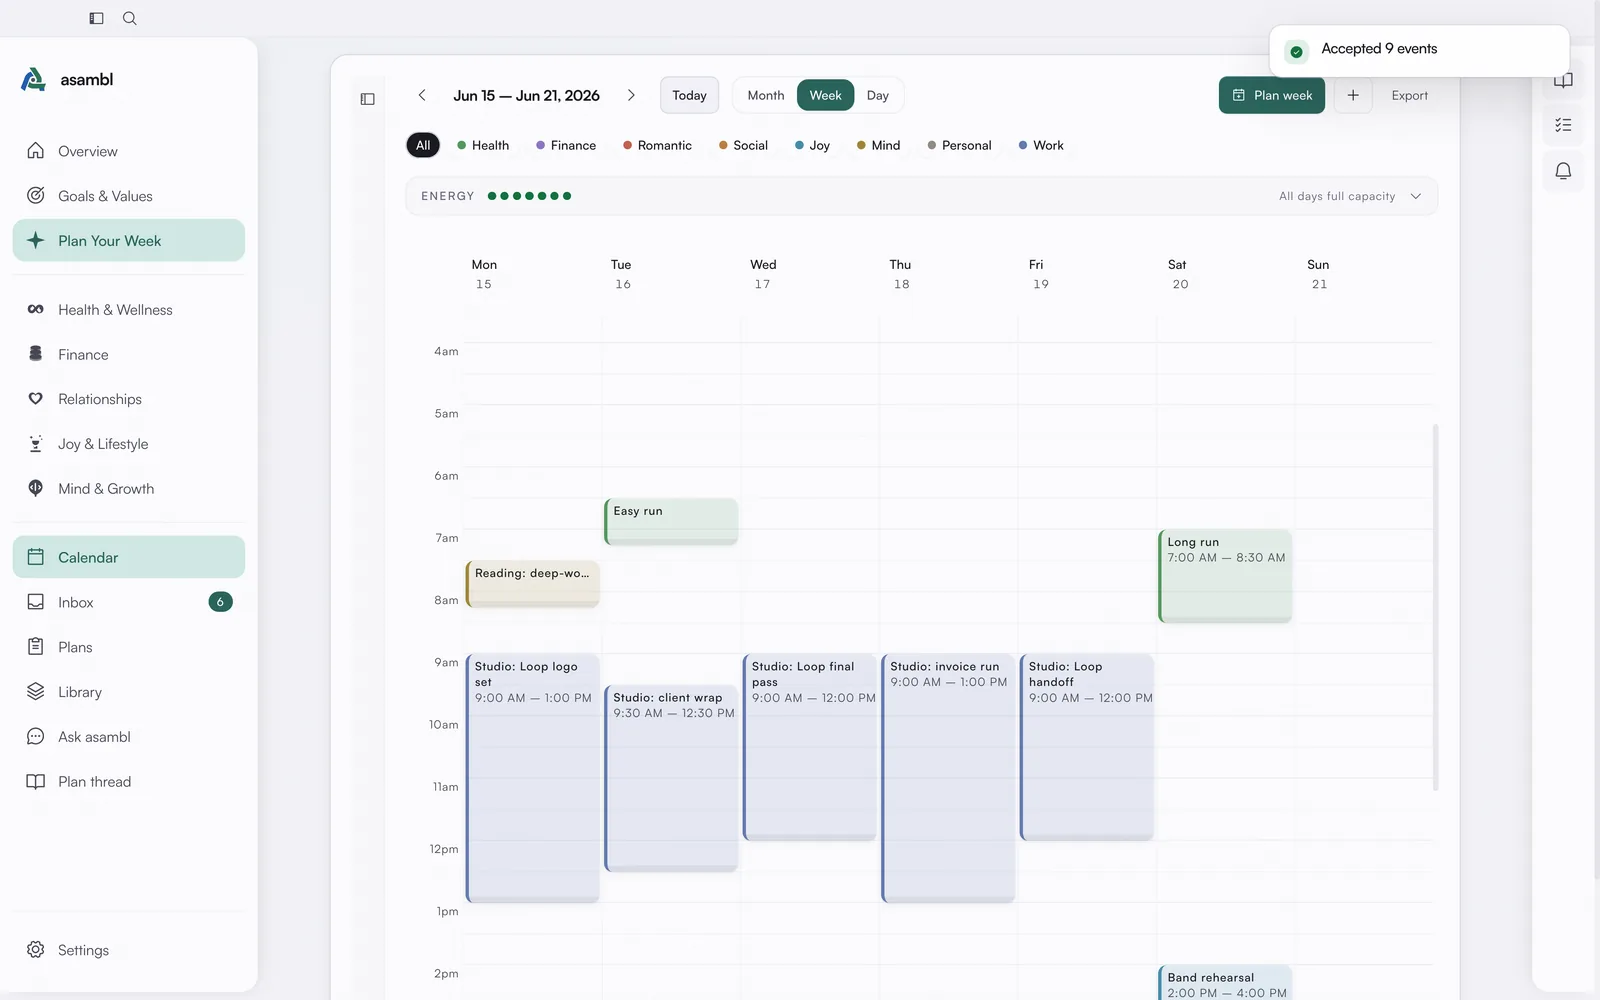Viewport: 1600px width, 1000px height.
Task: Open the Long run event on Saturday
Action: click(x=1225, y=576)
